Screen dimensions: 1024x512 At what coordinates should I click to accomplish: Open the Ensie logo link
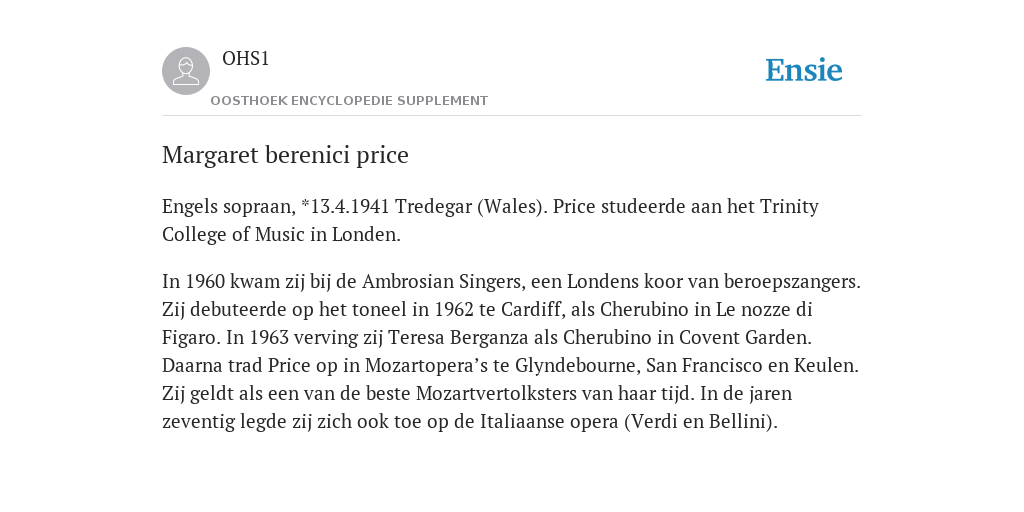[x=804, y=71]
